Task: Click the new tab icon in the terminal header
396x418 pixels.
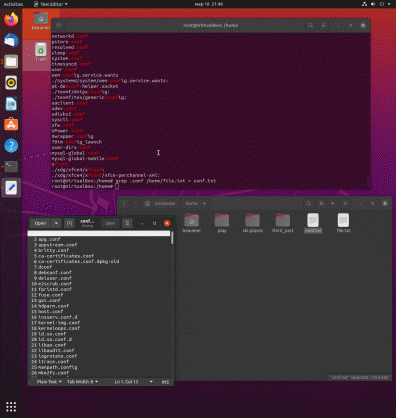Action: tap(59, 25)
